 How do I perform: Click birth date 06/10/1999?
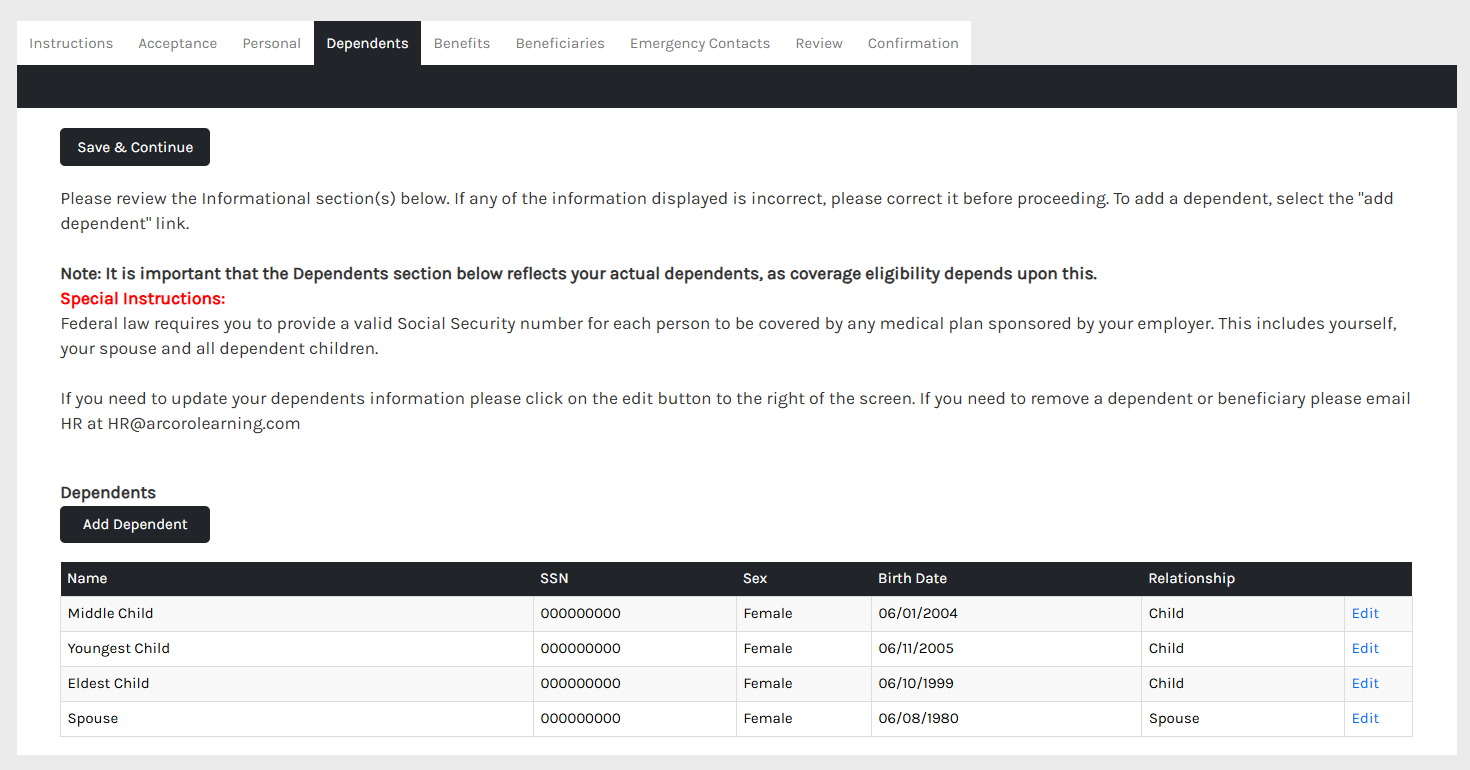(x=916, y=683)
